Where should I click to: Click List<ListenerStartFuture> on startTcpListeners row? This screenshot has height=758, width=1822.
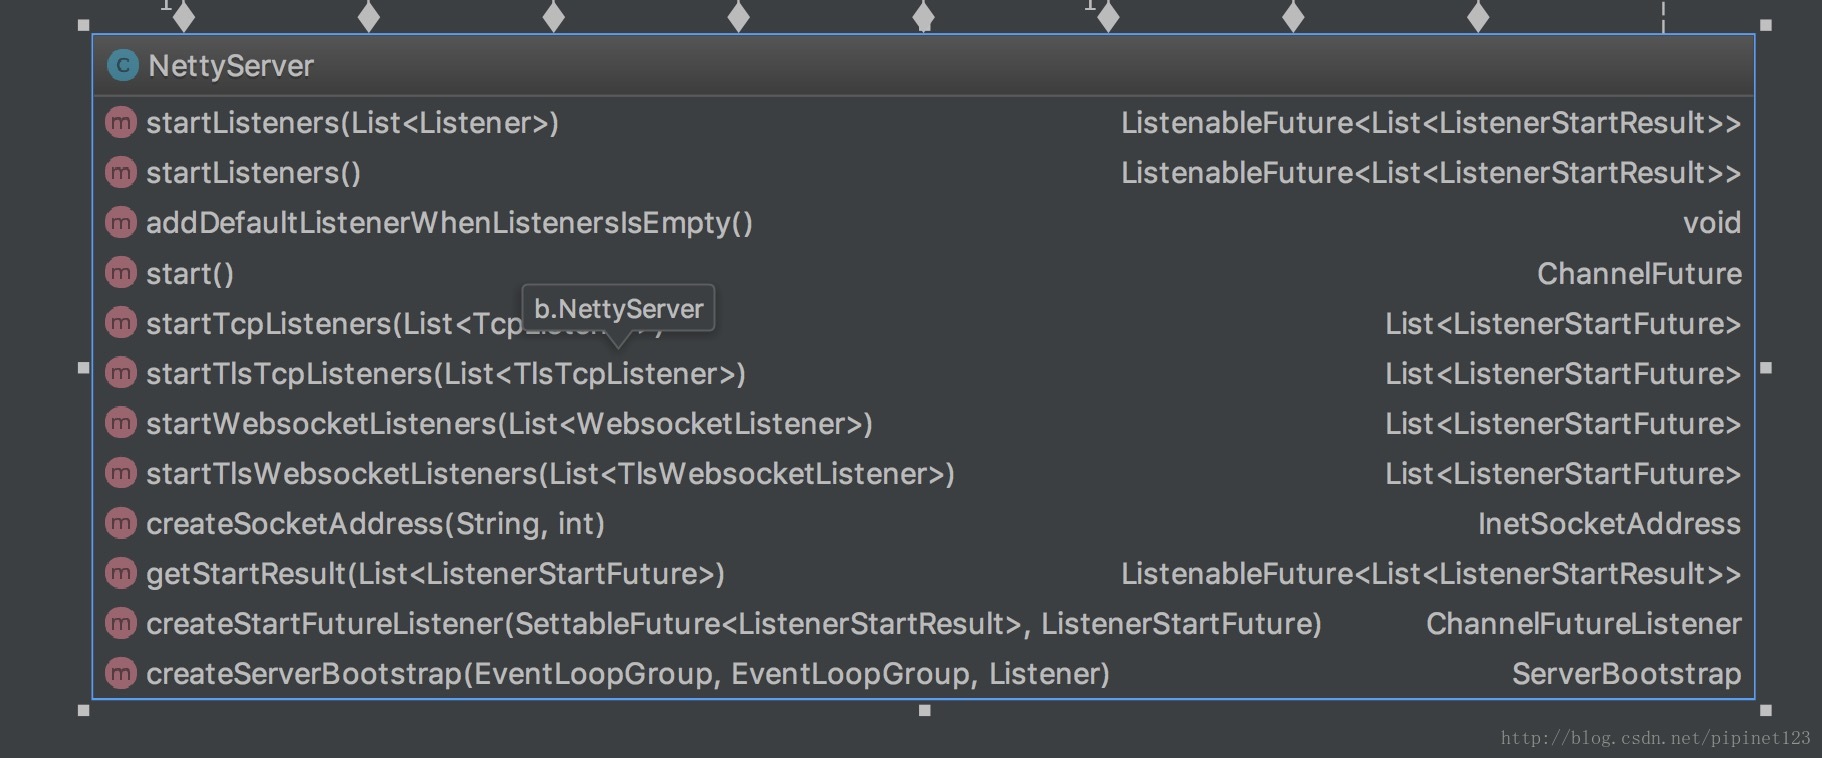tap(1563, 323)
